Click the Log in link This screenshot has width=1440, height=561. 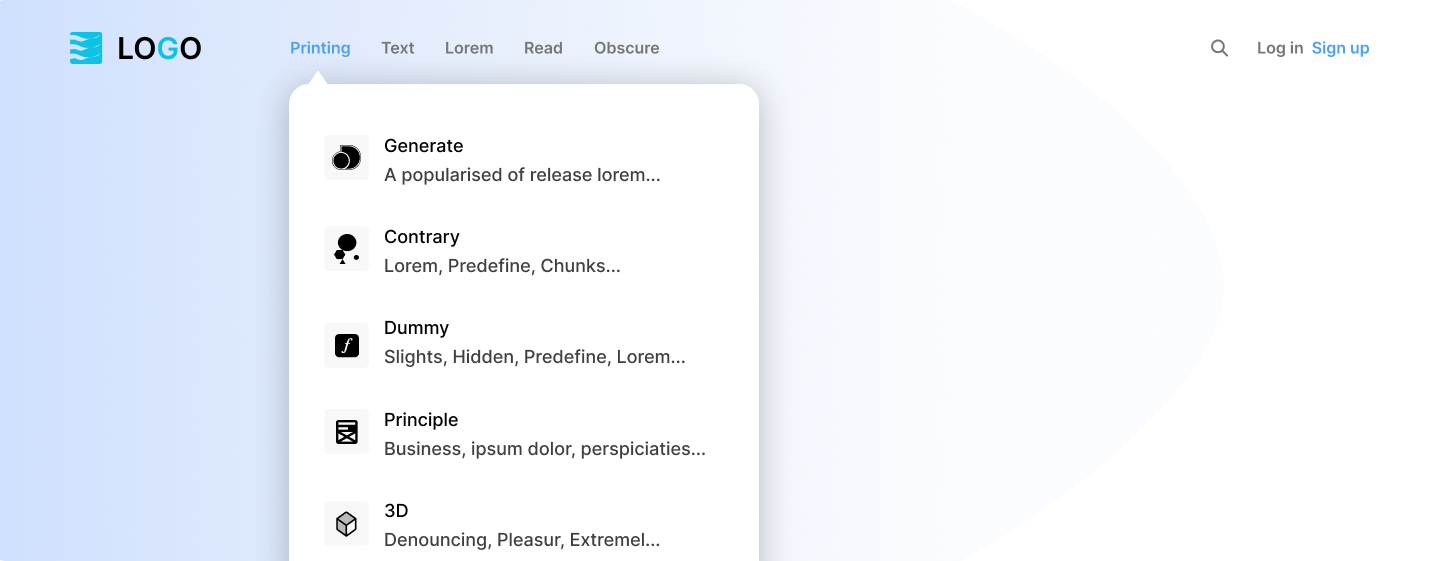[x=1280, y=48]
